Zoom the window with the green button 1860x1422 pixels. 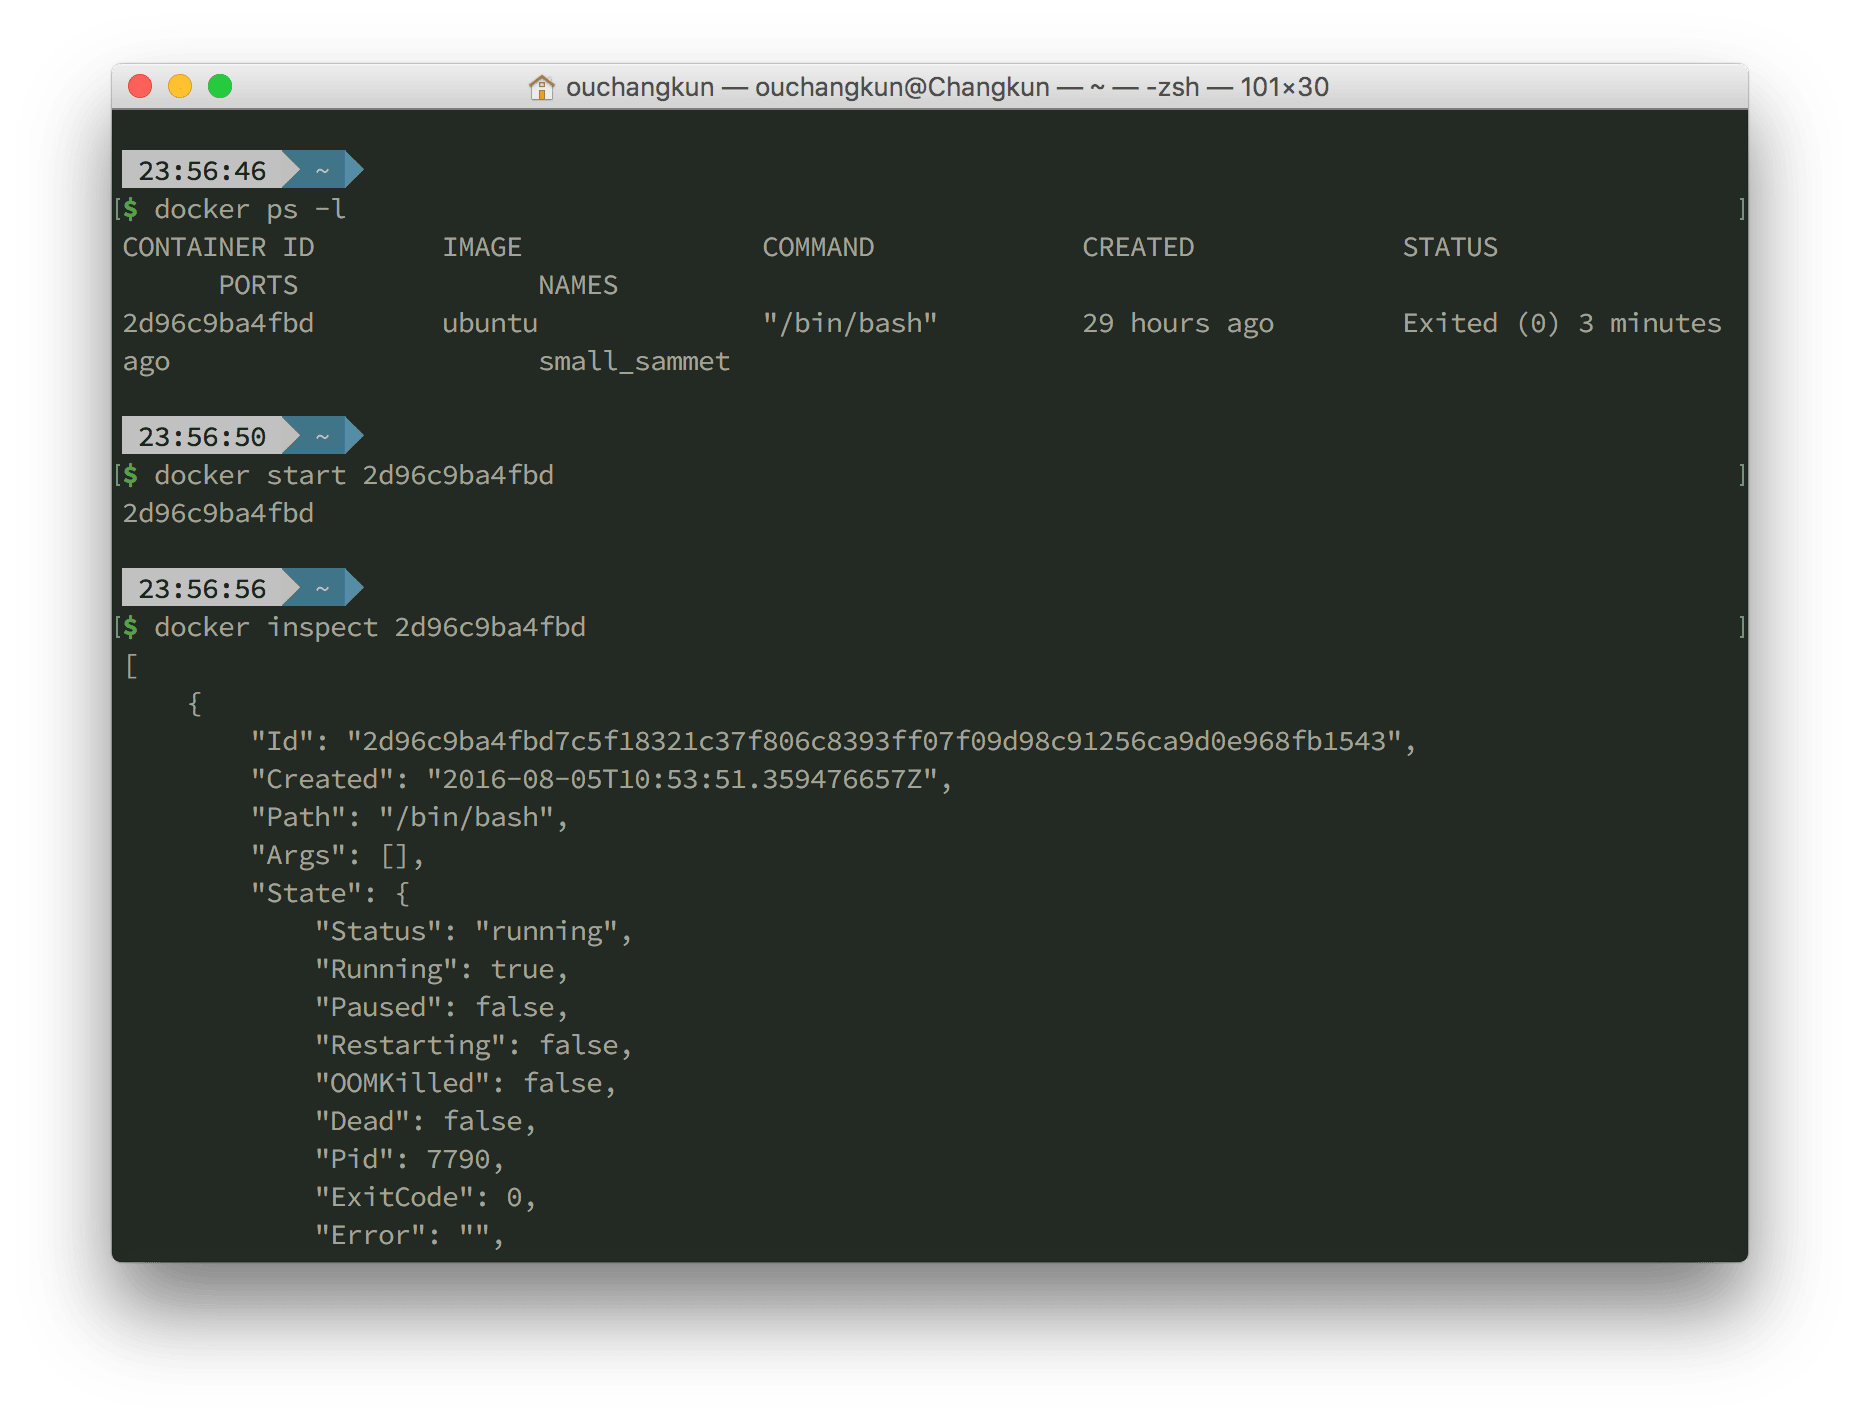220,87
